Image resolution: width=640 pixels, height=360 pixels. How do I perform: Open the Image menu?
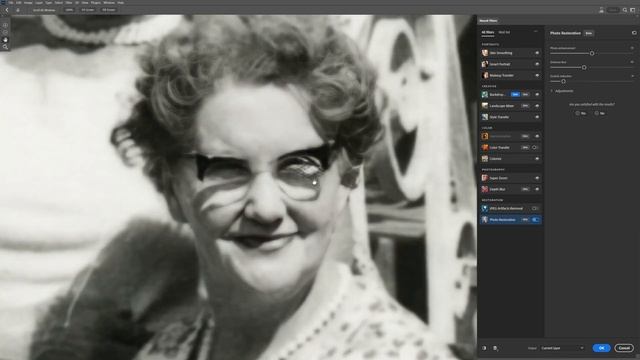[x=28, y=2]
